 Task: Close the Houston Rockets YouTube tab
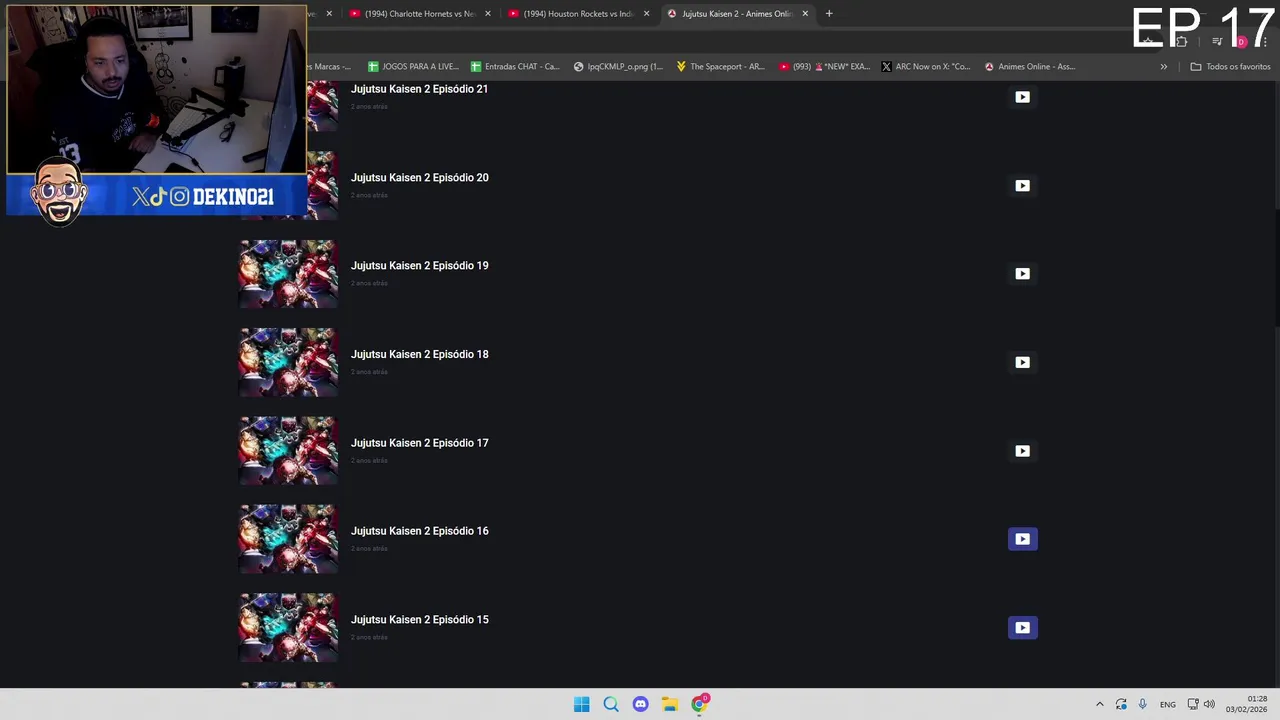tap(646, 14)
